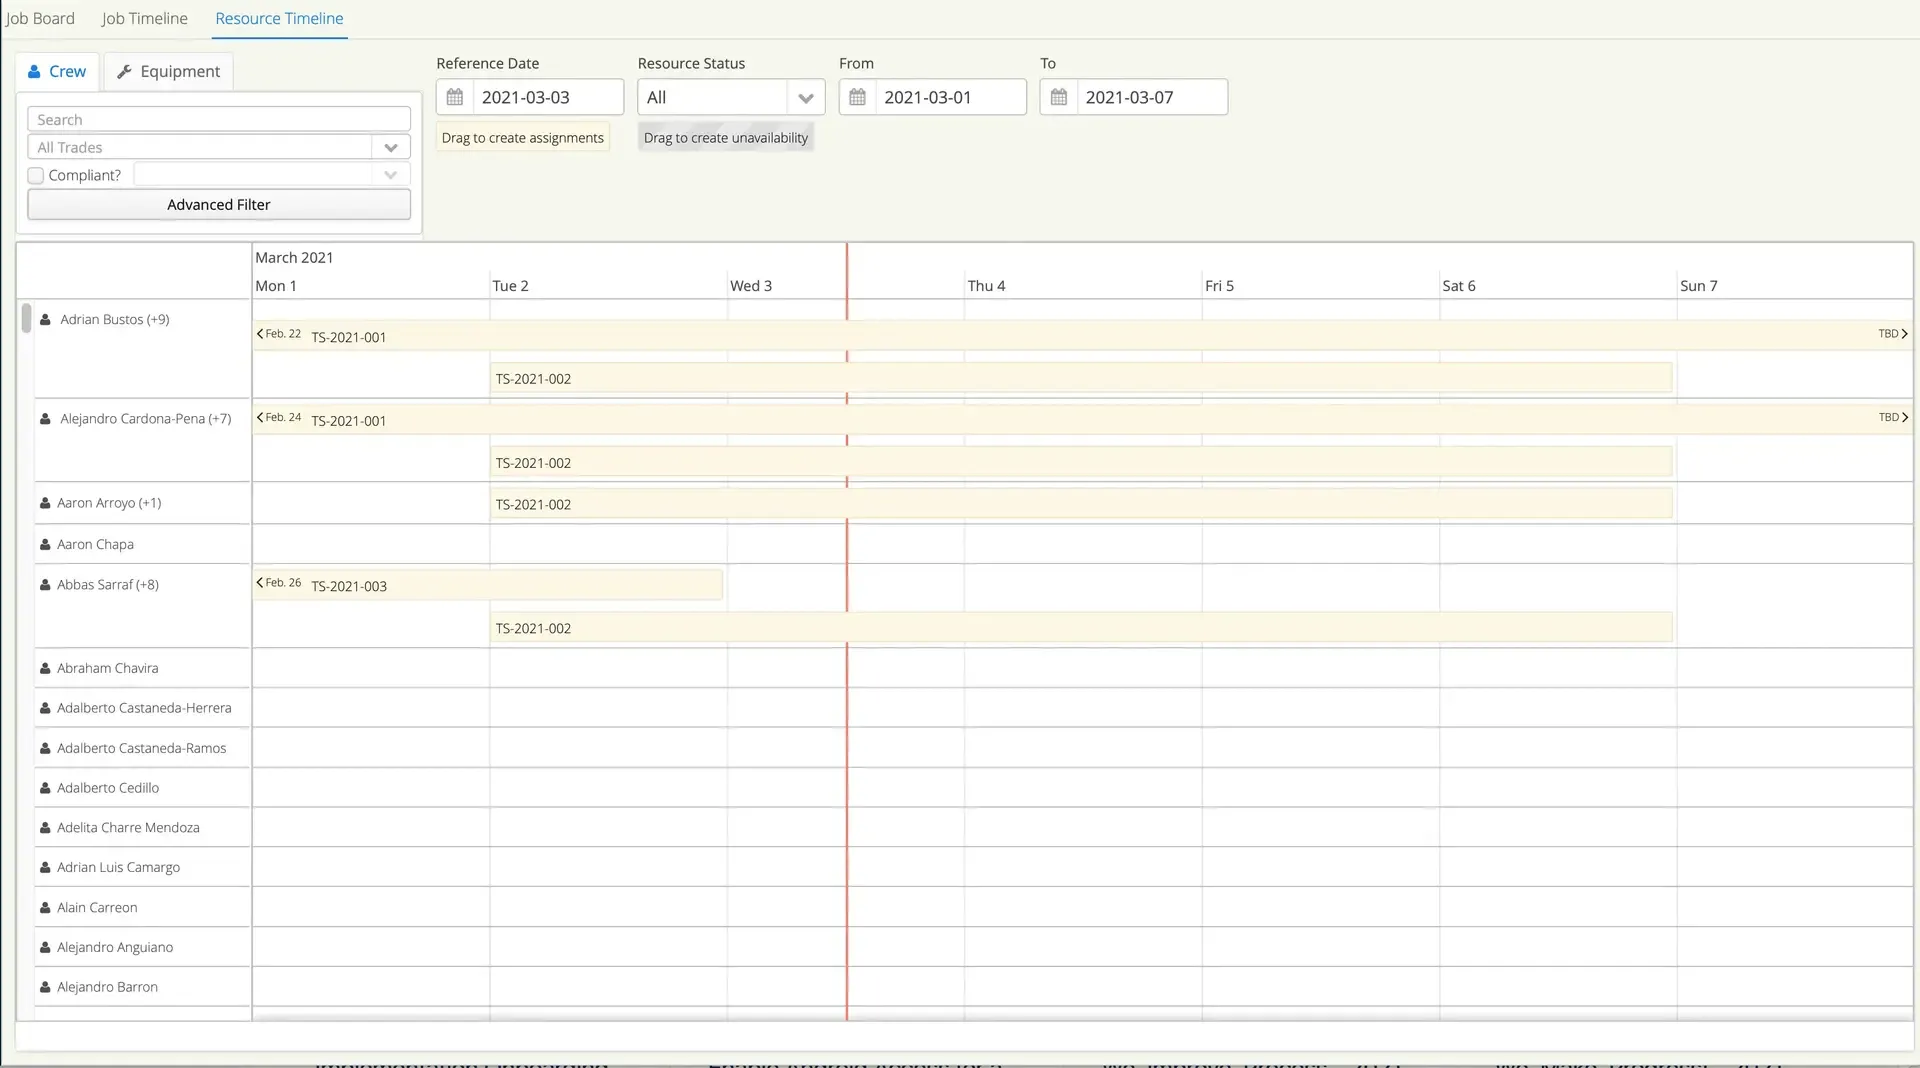Click person icon beside Abbas Sarraf

tap(45, 585)
